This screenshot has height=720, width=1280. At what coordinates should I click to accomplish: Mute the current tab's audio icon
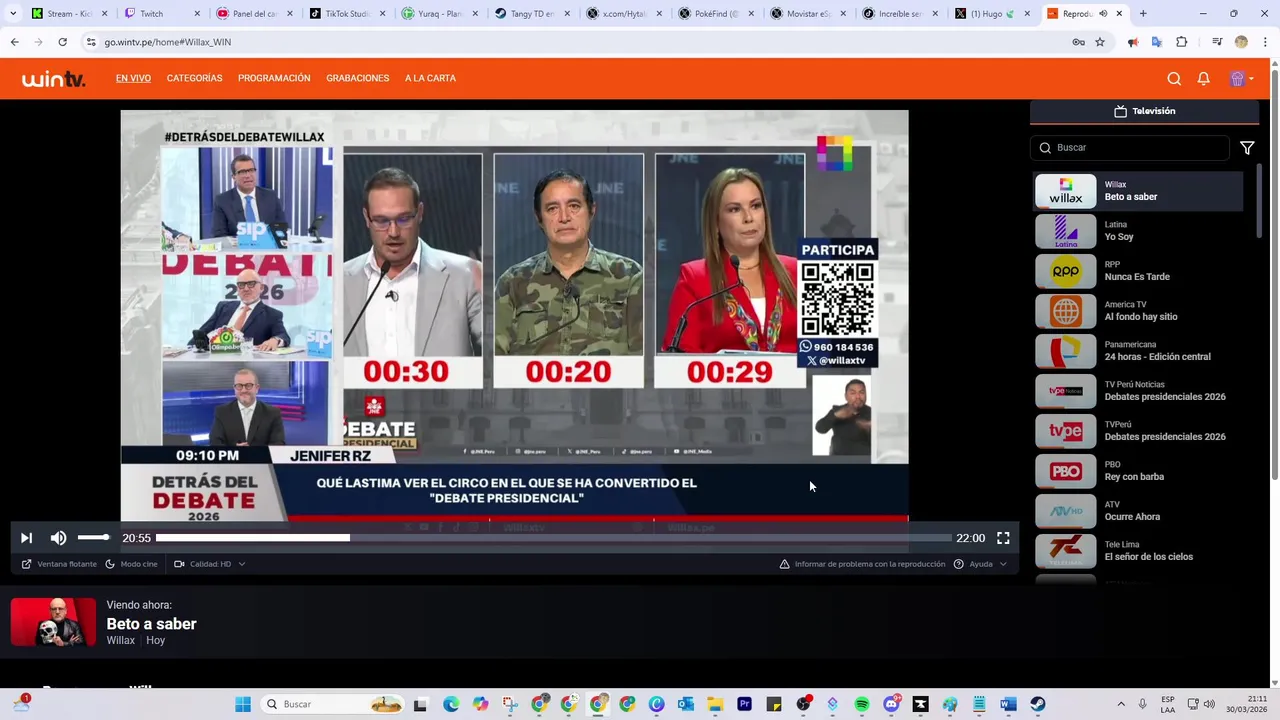[x=1103, y=14]
